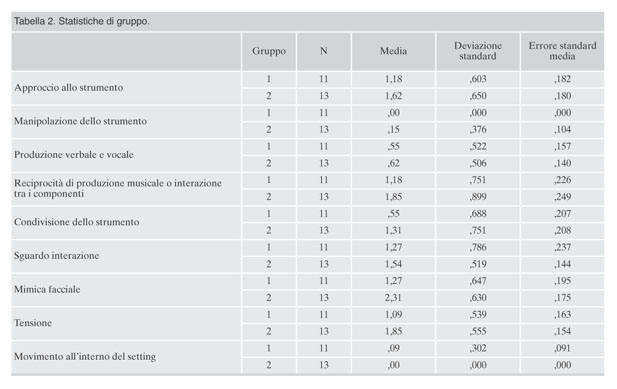Viewport: 617px width, 389px height.
Task: Select the N column header
Action: pos(323,51)
